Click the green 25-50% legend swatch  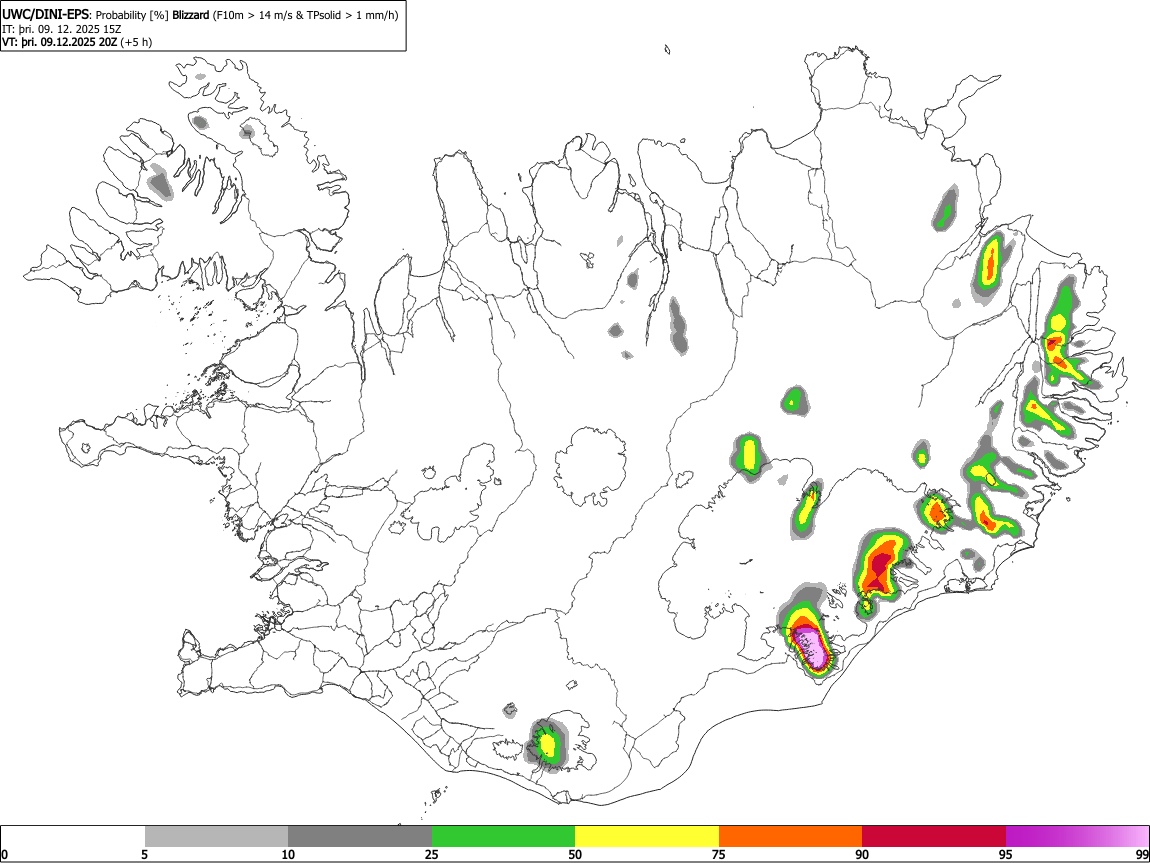[503, 836]
